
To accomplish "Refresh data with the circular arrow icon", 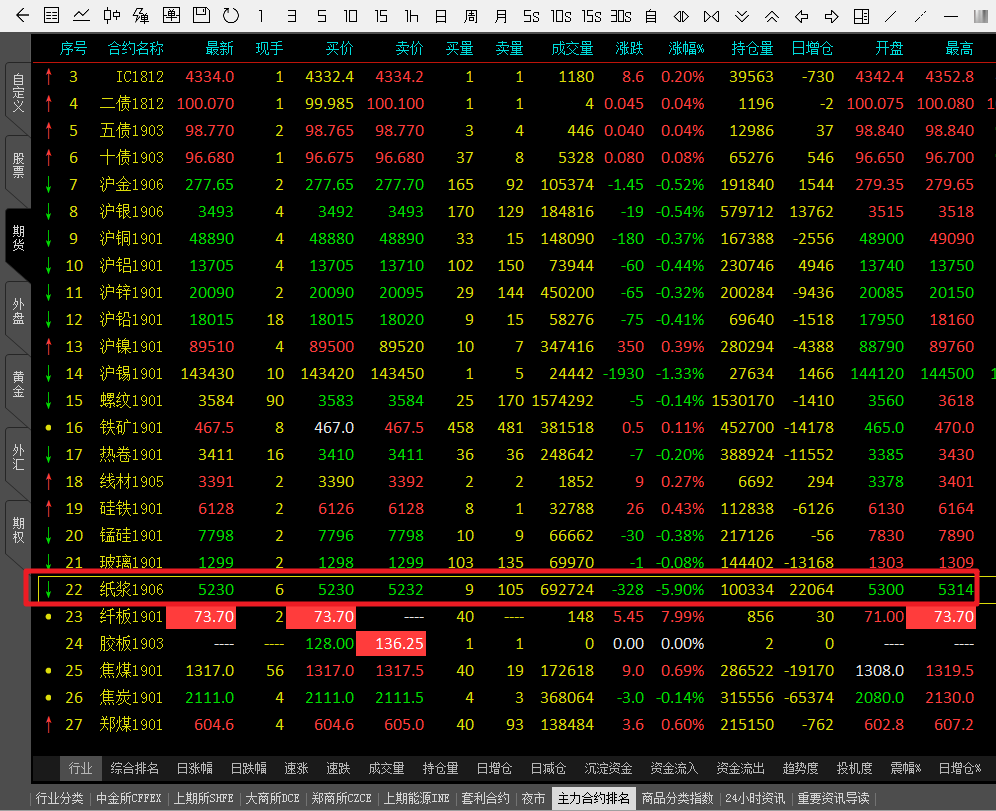I will coord(231,16).
